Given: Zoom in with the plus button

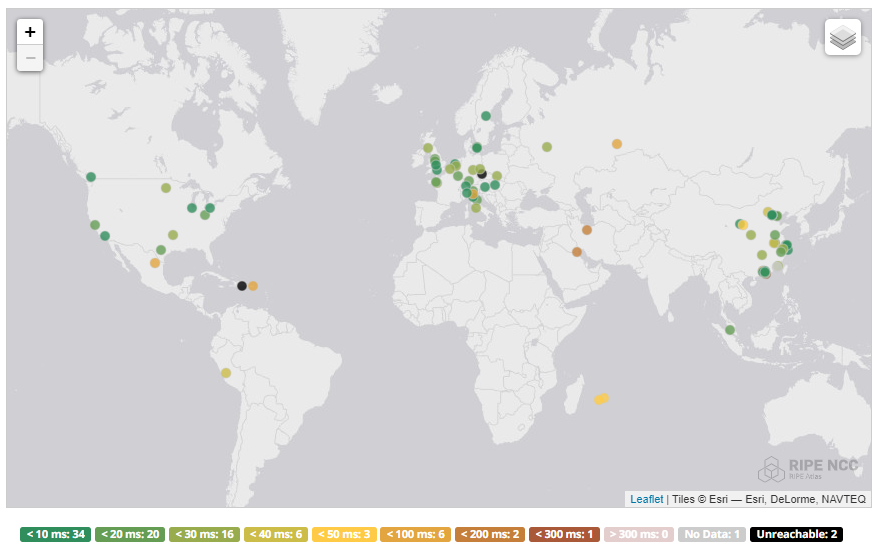Looking at the screenshot, I should [30, 32].
